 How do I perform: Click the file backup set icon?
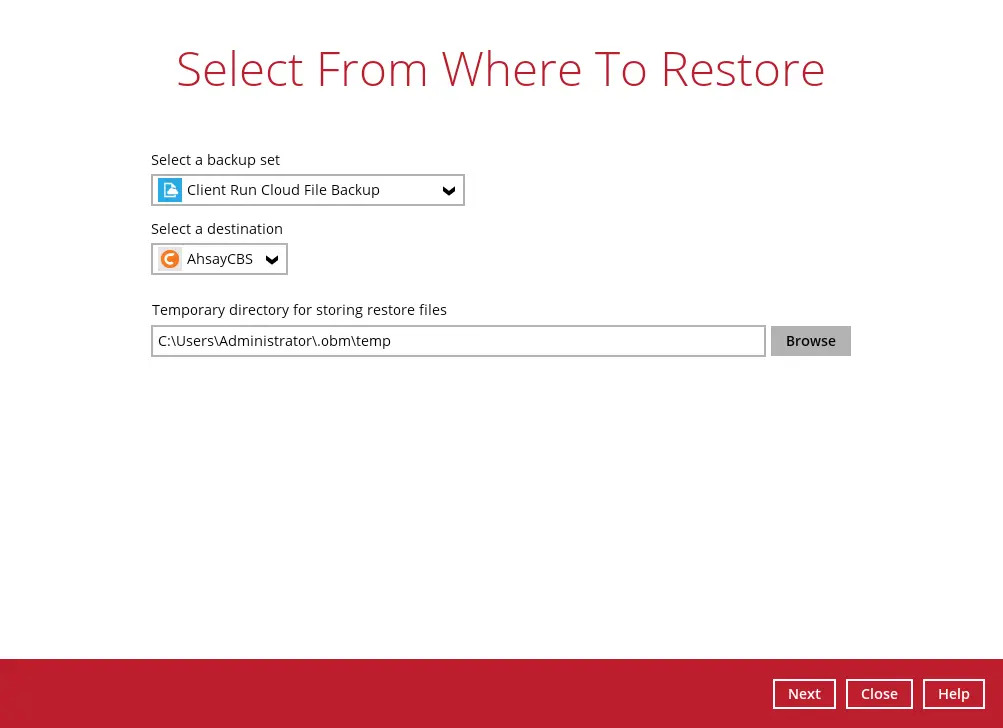pyautogui.click(x=170, y=190)
